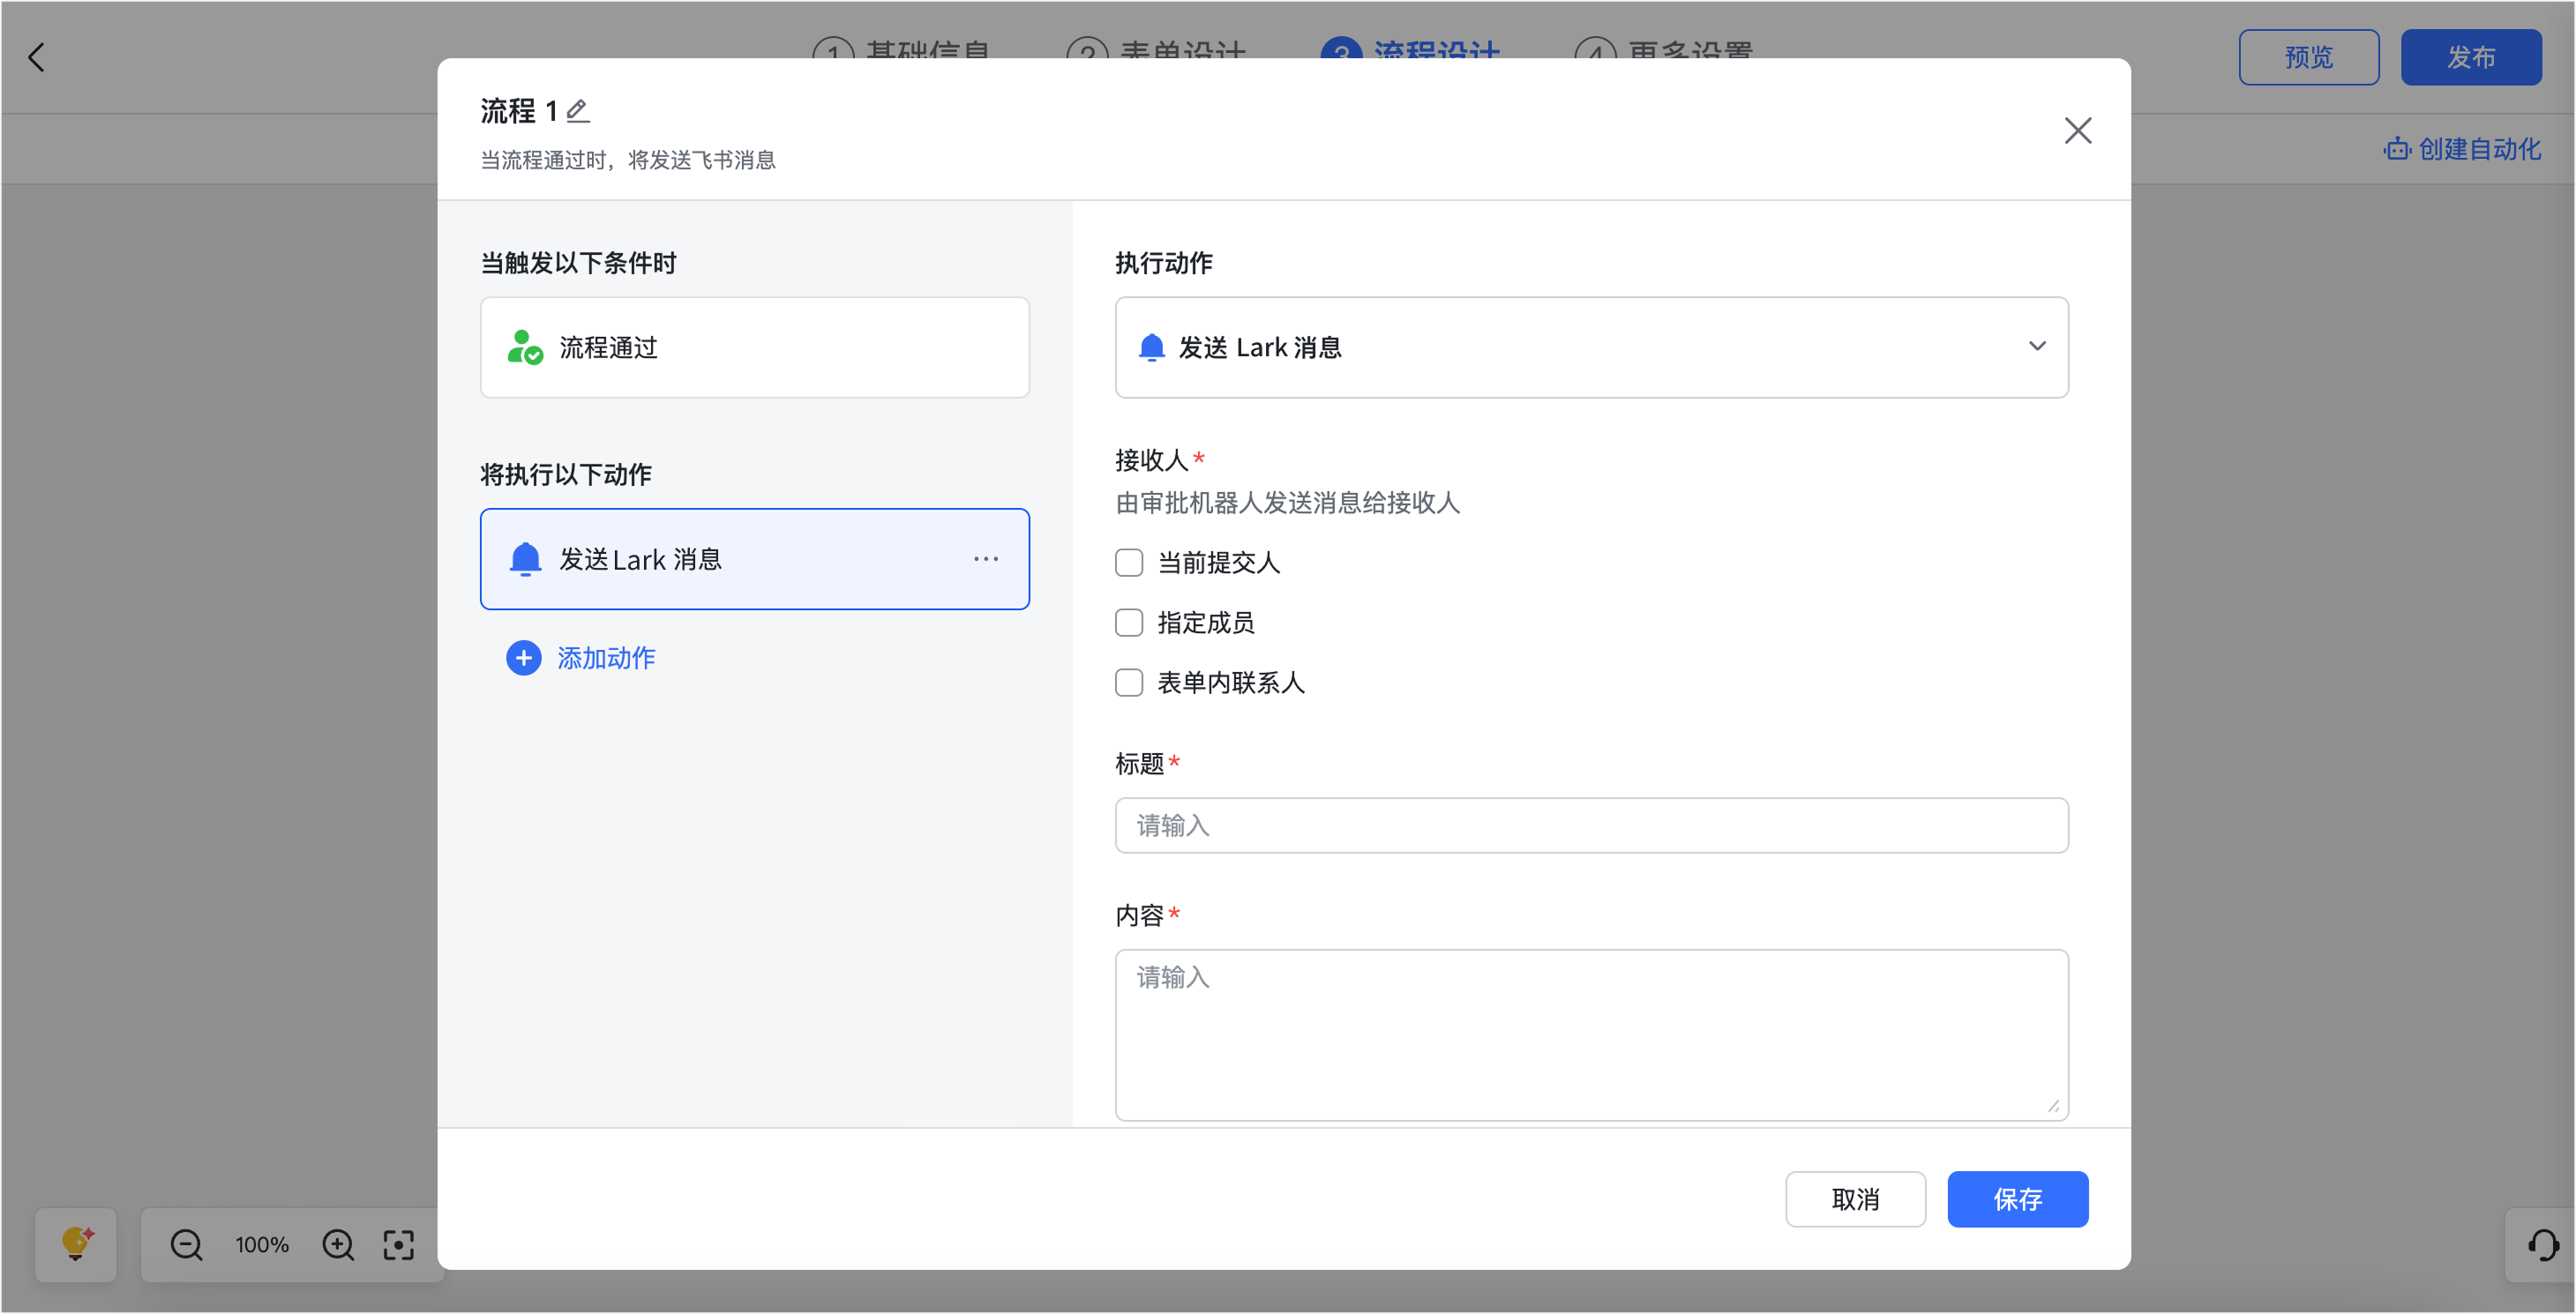Open the customer support headset icon
Viewport: 2576px width, 1314px height.
click(x=2543, y=1245)
